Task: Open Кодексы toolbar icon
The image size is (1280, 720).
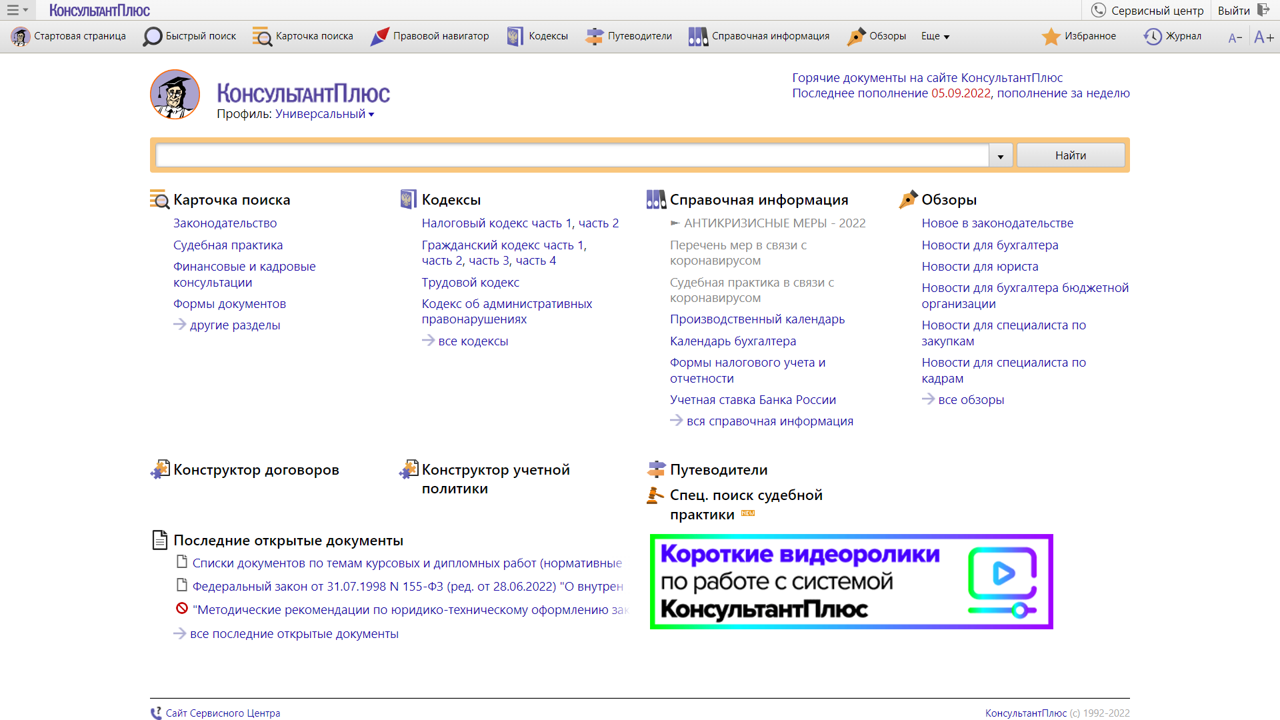Action: click(x=515, y=36)
